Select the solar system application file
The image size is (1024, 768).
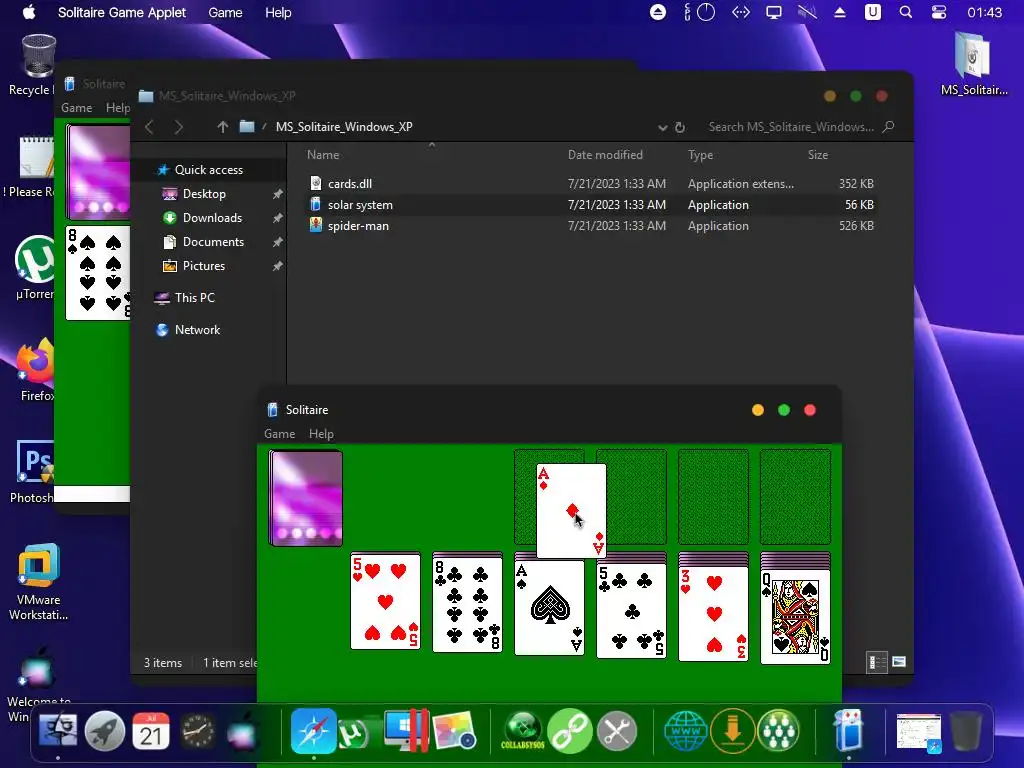point(591,204)
